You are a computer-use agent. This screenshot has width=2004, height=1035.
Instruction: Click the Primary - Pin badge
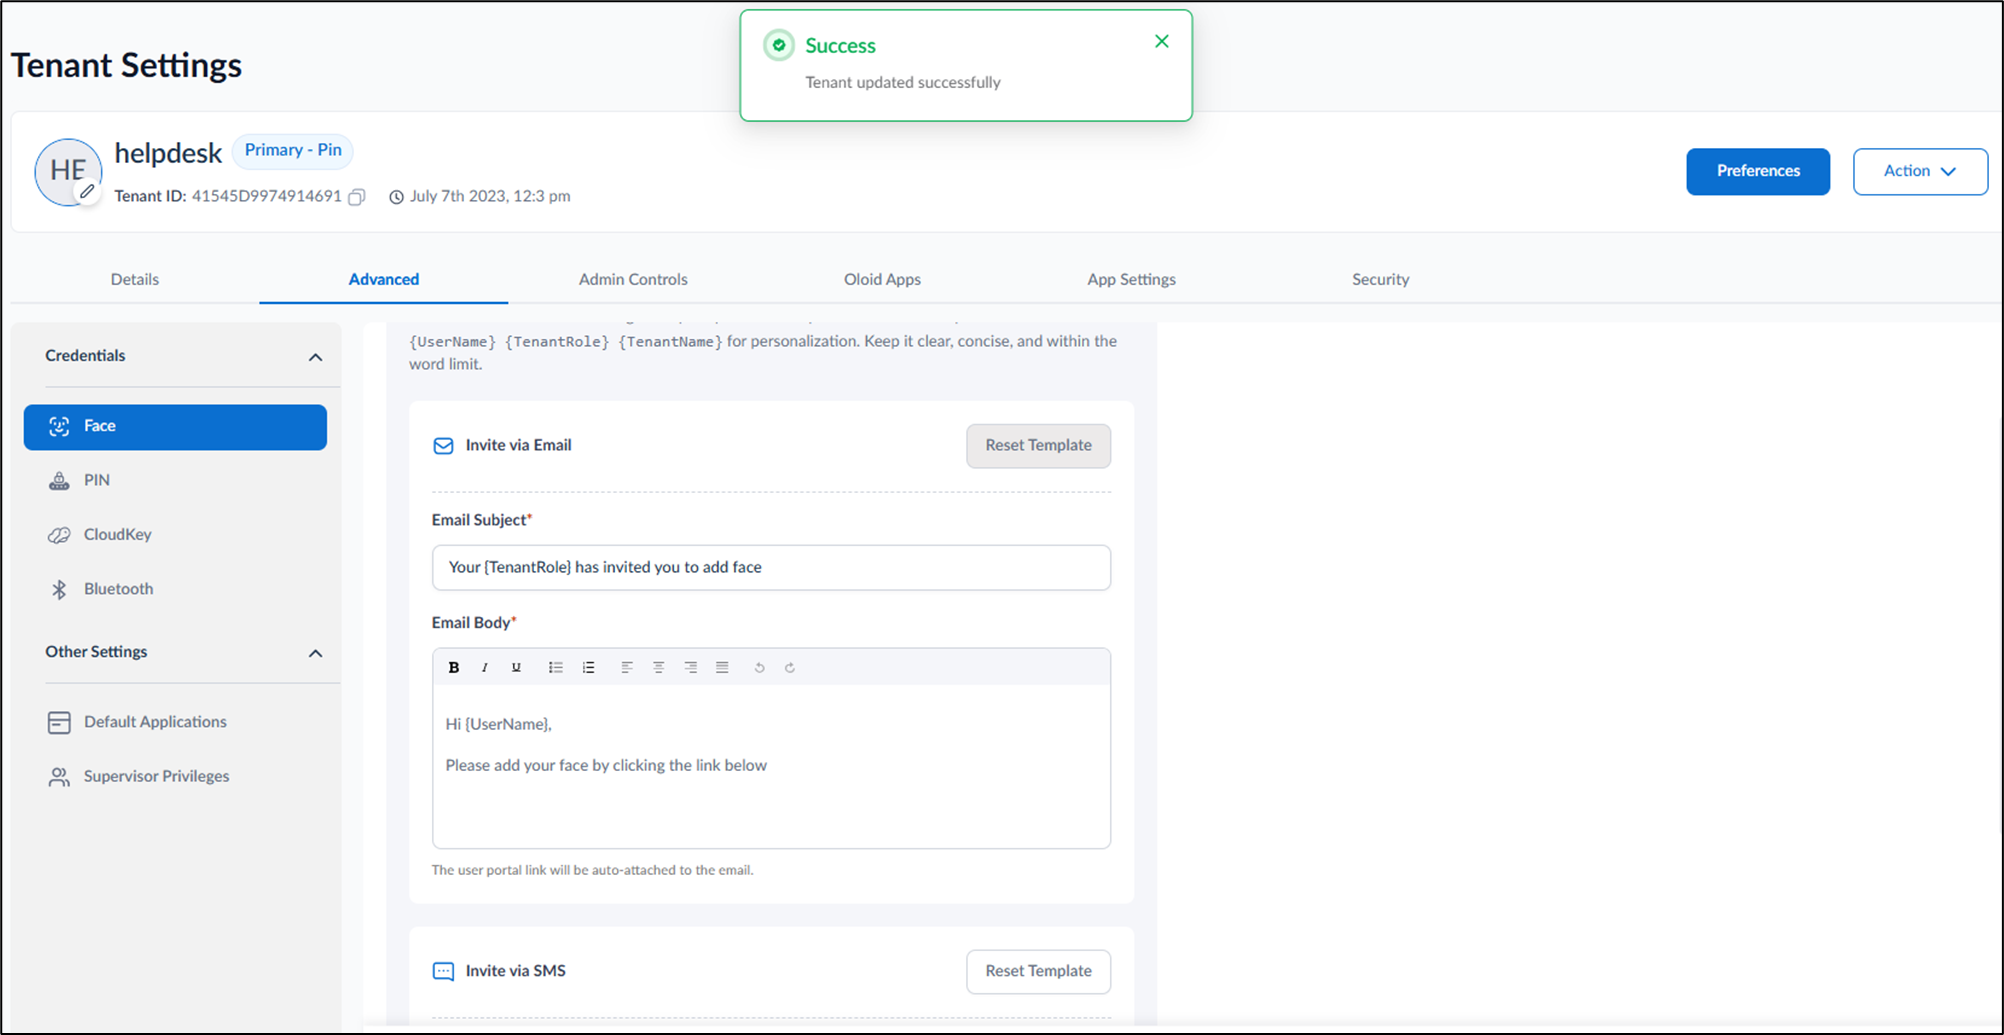coord(293,150)
